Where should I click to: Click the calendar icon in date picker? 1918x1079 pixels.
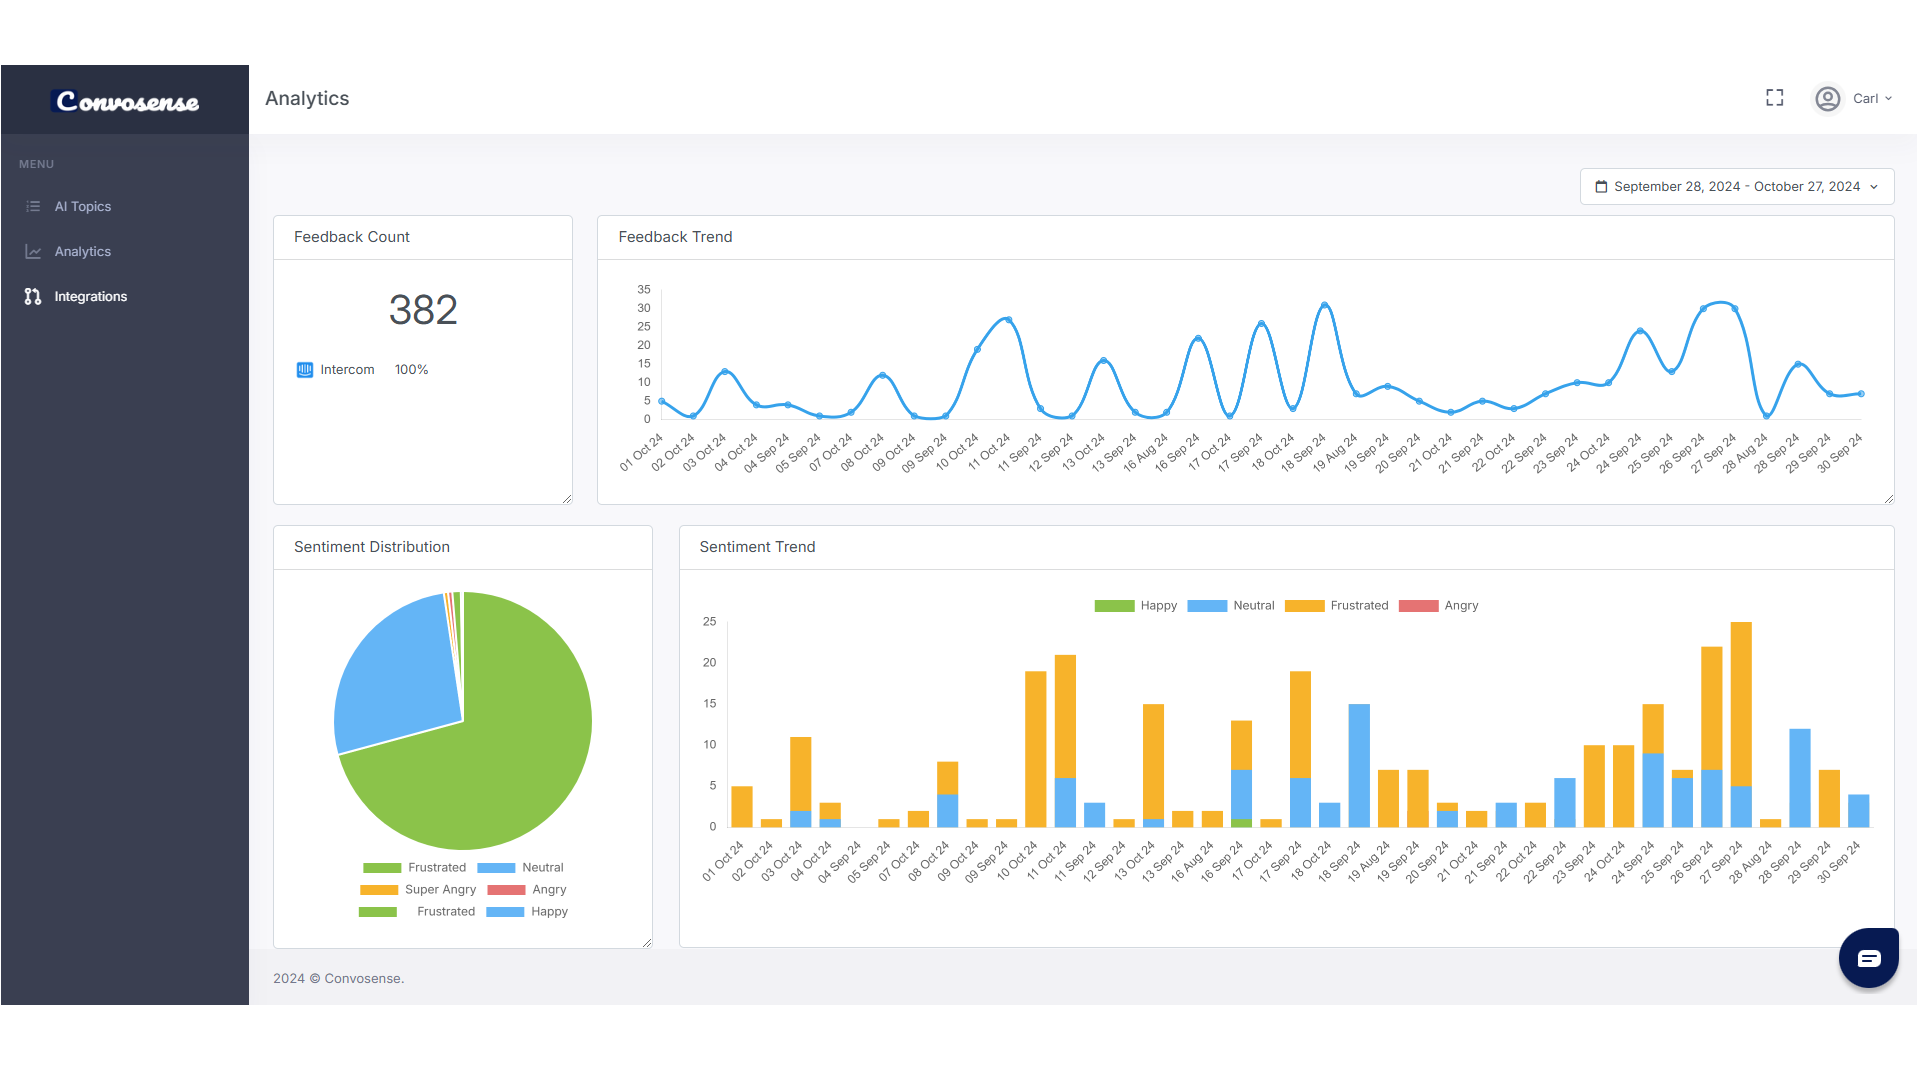click(1601, 187)
